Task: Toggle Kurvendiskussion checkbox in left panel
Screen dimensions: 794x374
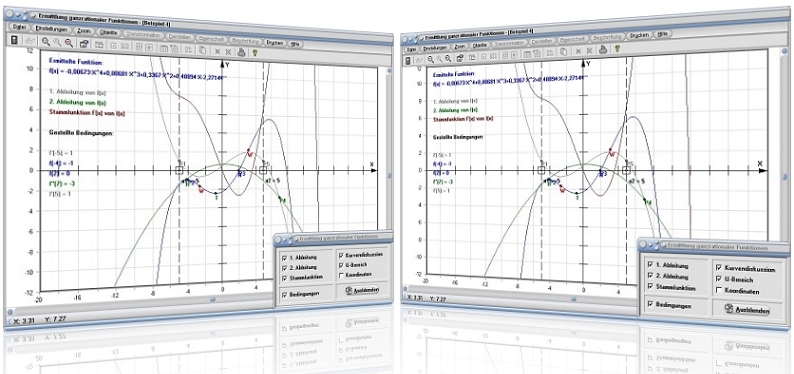Action: pyautogui.click(x=341, y=255)
